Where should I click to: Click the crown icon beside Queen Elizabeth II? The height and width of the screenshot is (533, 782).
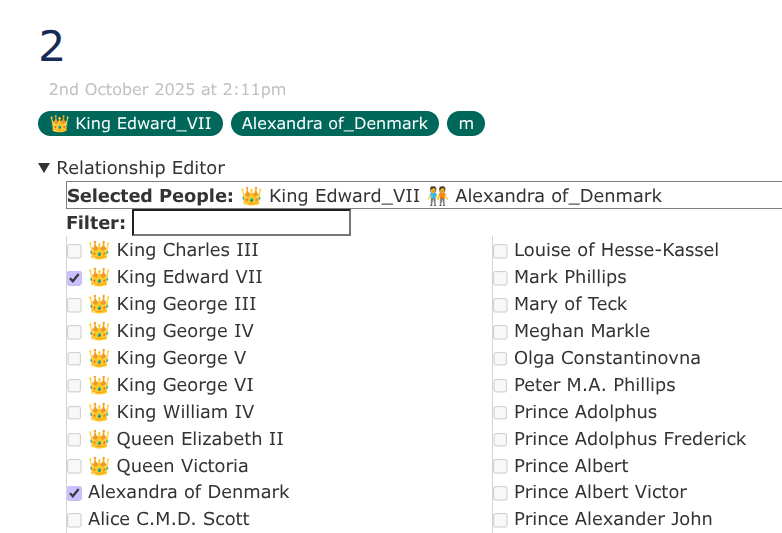(x=98, y=439)
